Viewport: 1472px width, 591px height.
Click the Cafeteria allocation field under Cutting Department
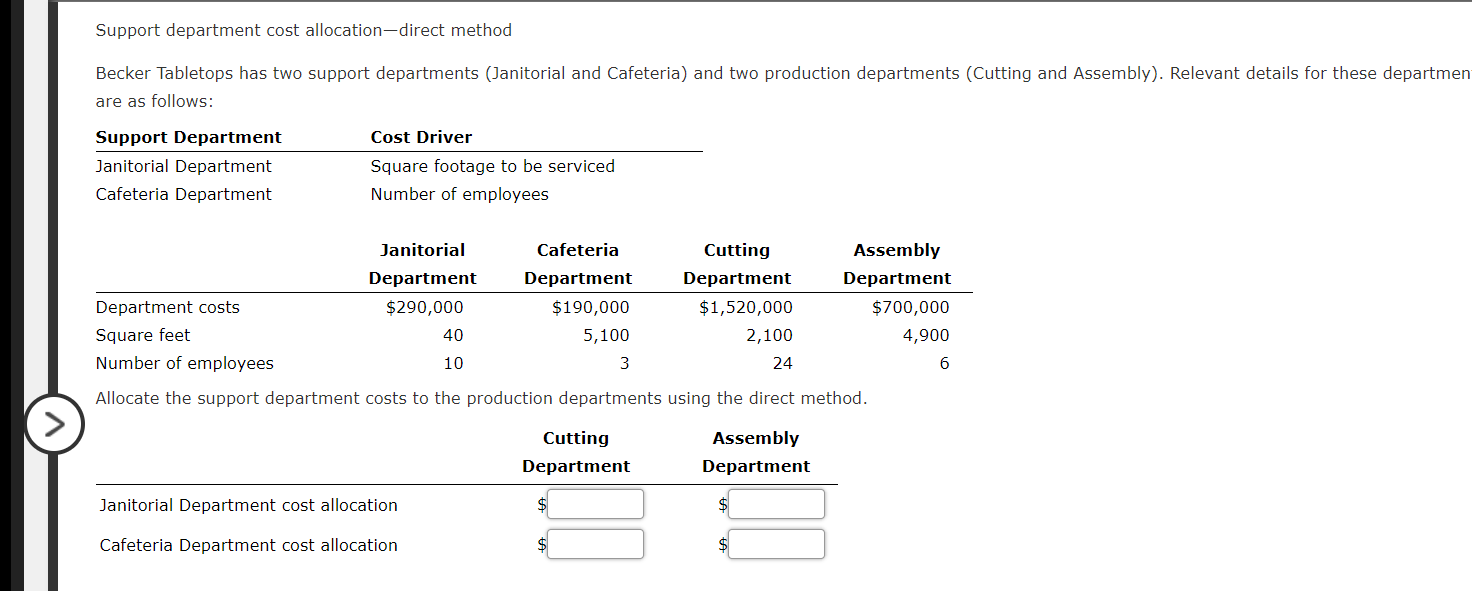(595, 544)
